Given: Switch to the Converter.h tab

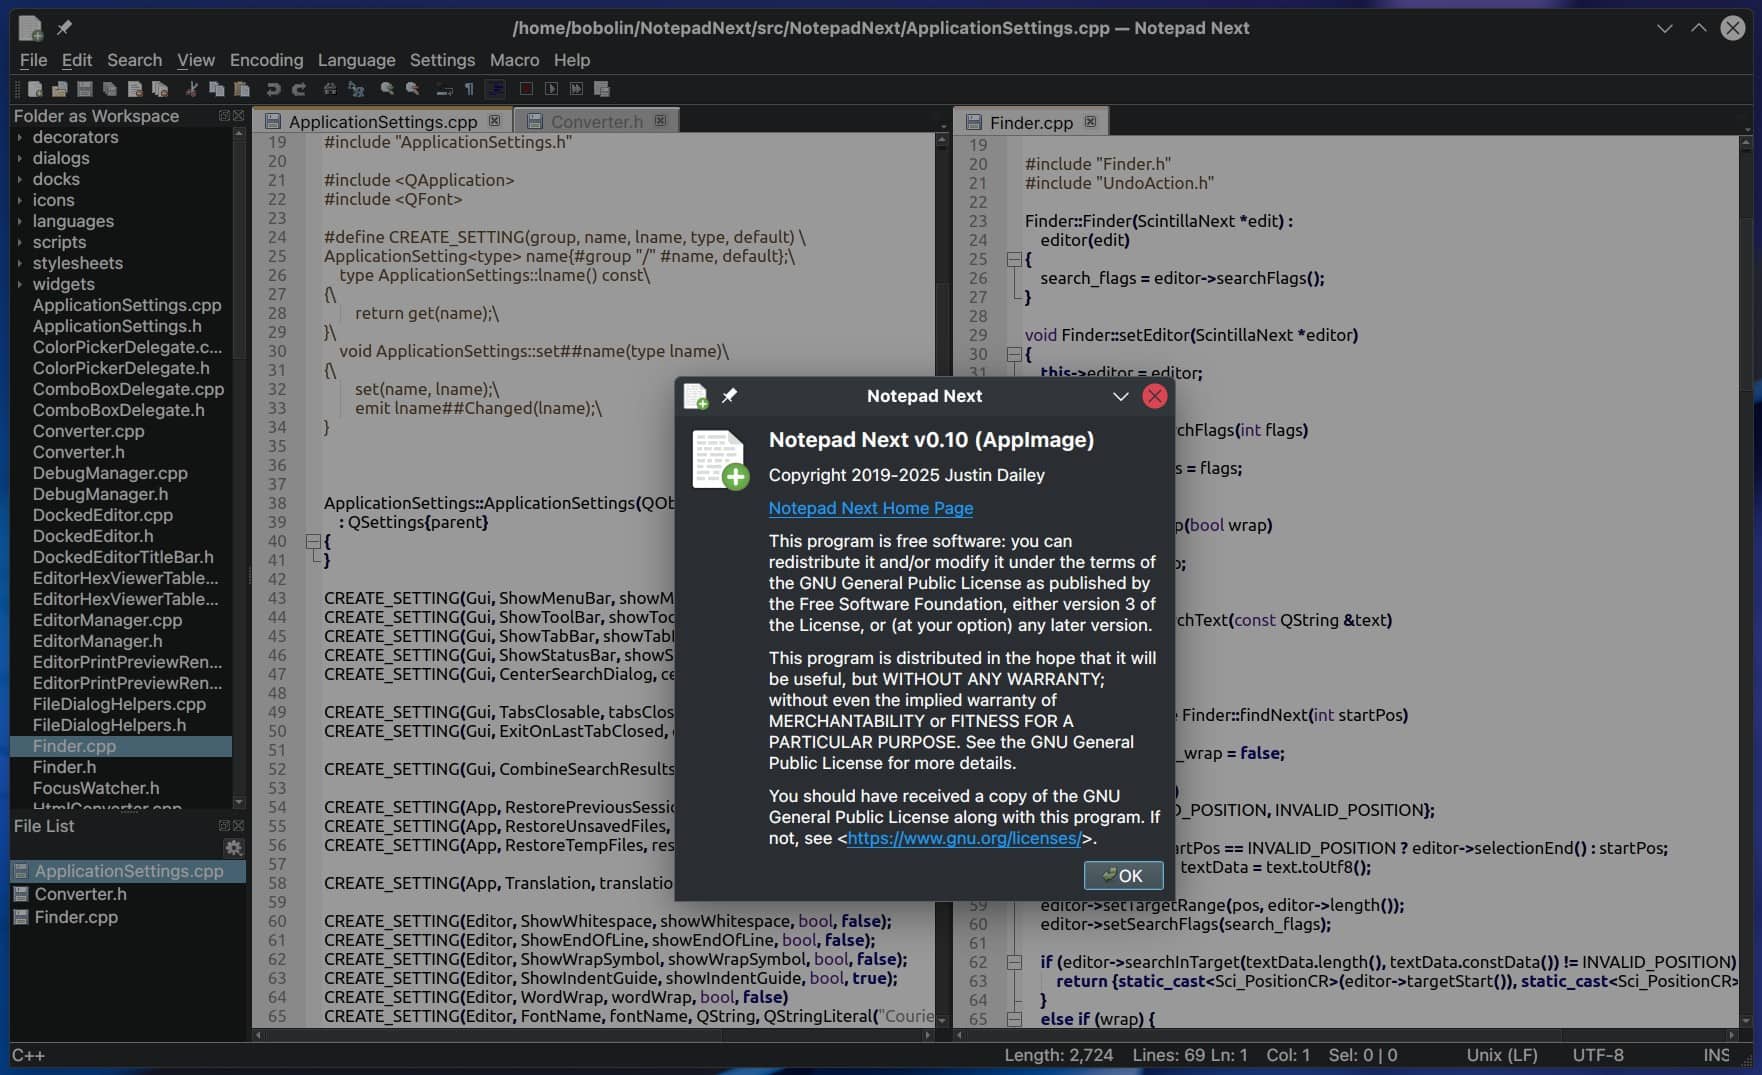Looking at the screenshot, I should click(x=597, y=121).
